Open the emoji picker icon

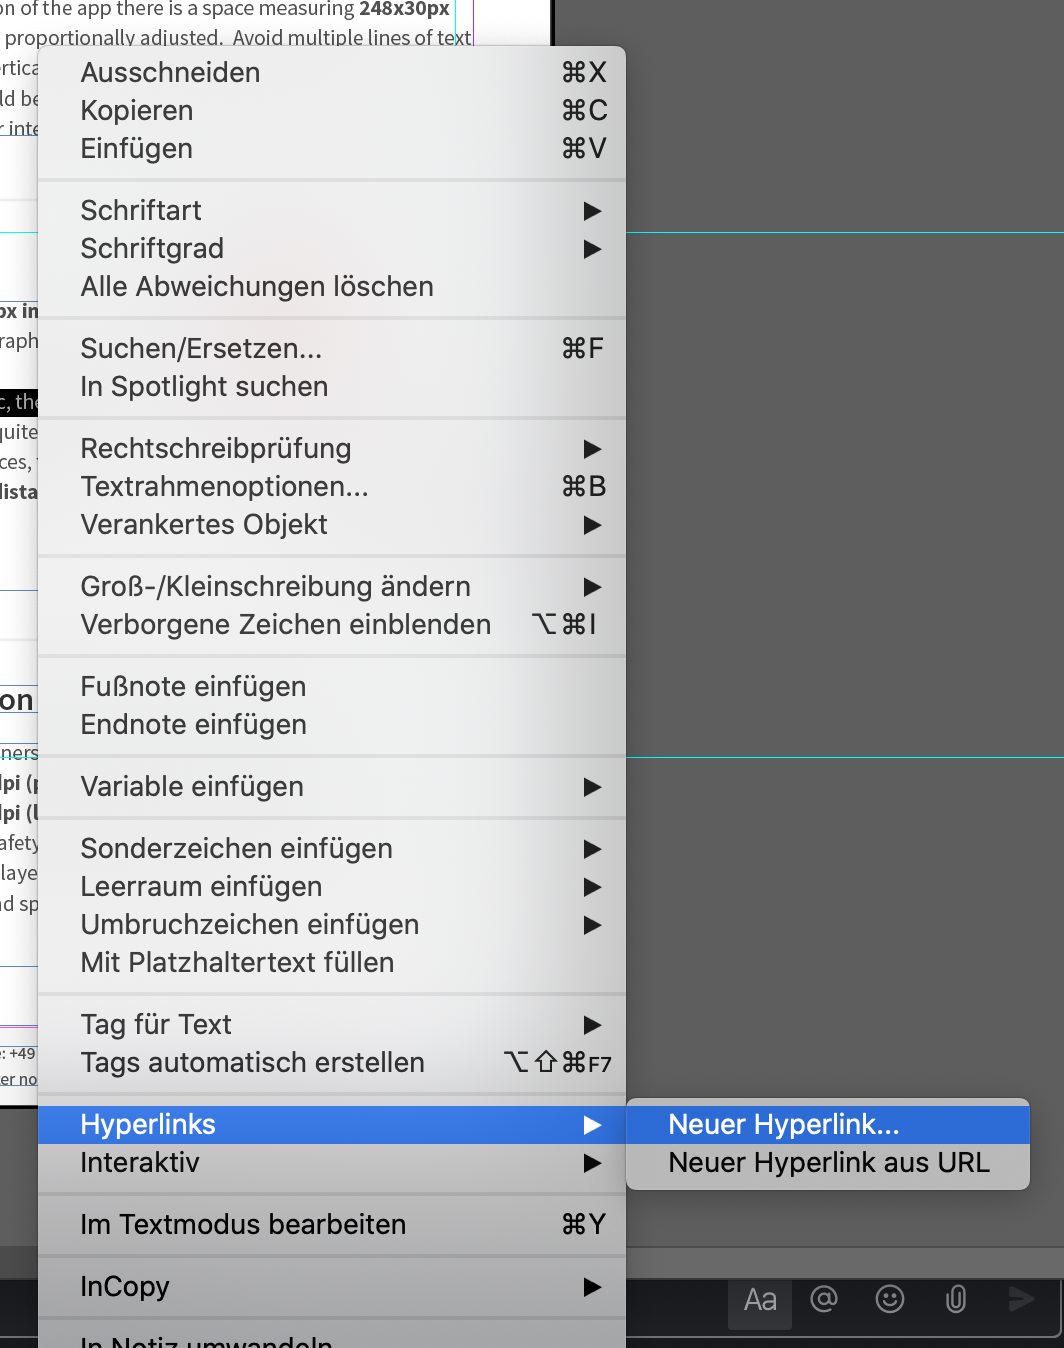pos(889,1300)
